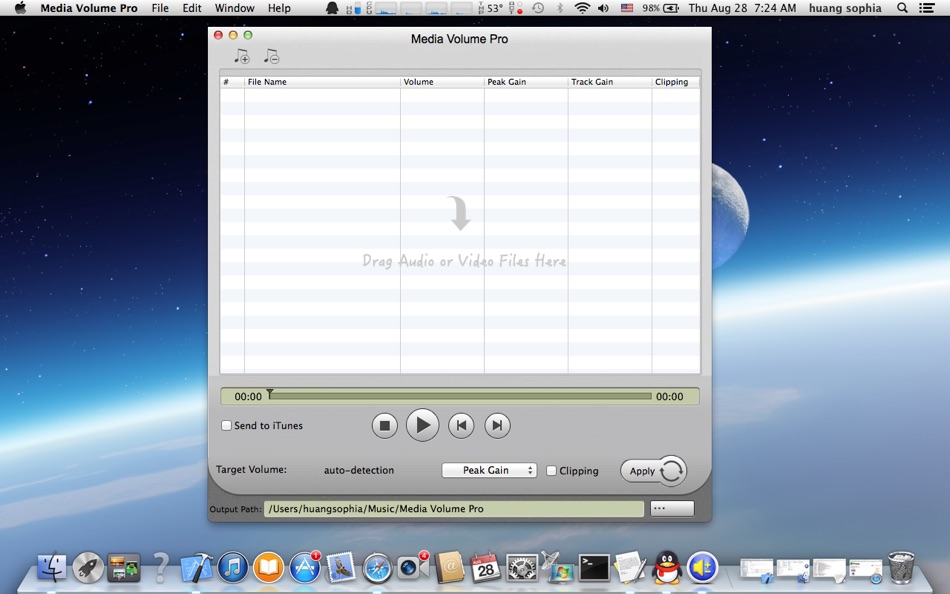
Task: Open Launchpad rocket icon in dock
Action: coord(88,568)
